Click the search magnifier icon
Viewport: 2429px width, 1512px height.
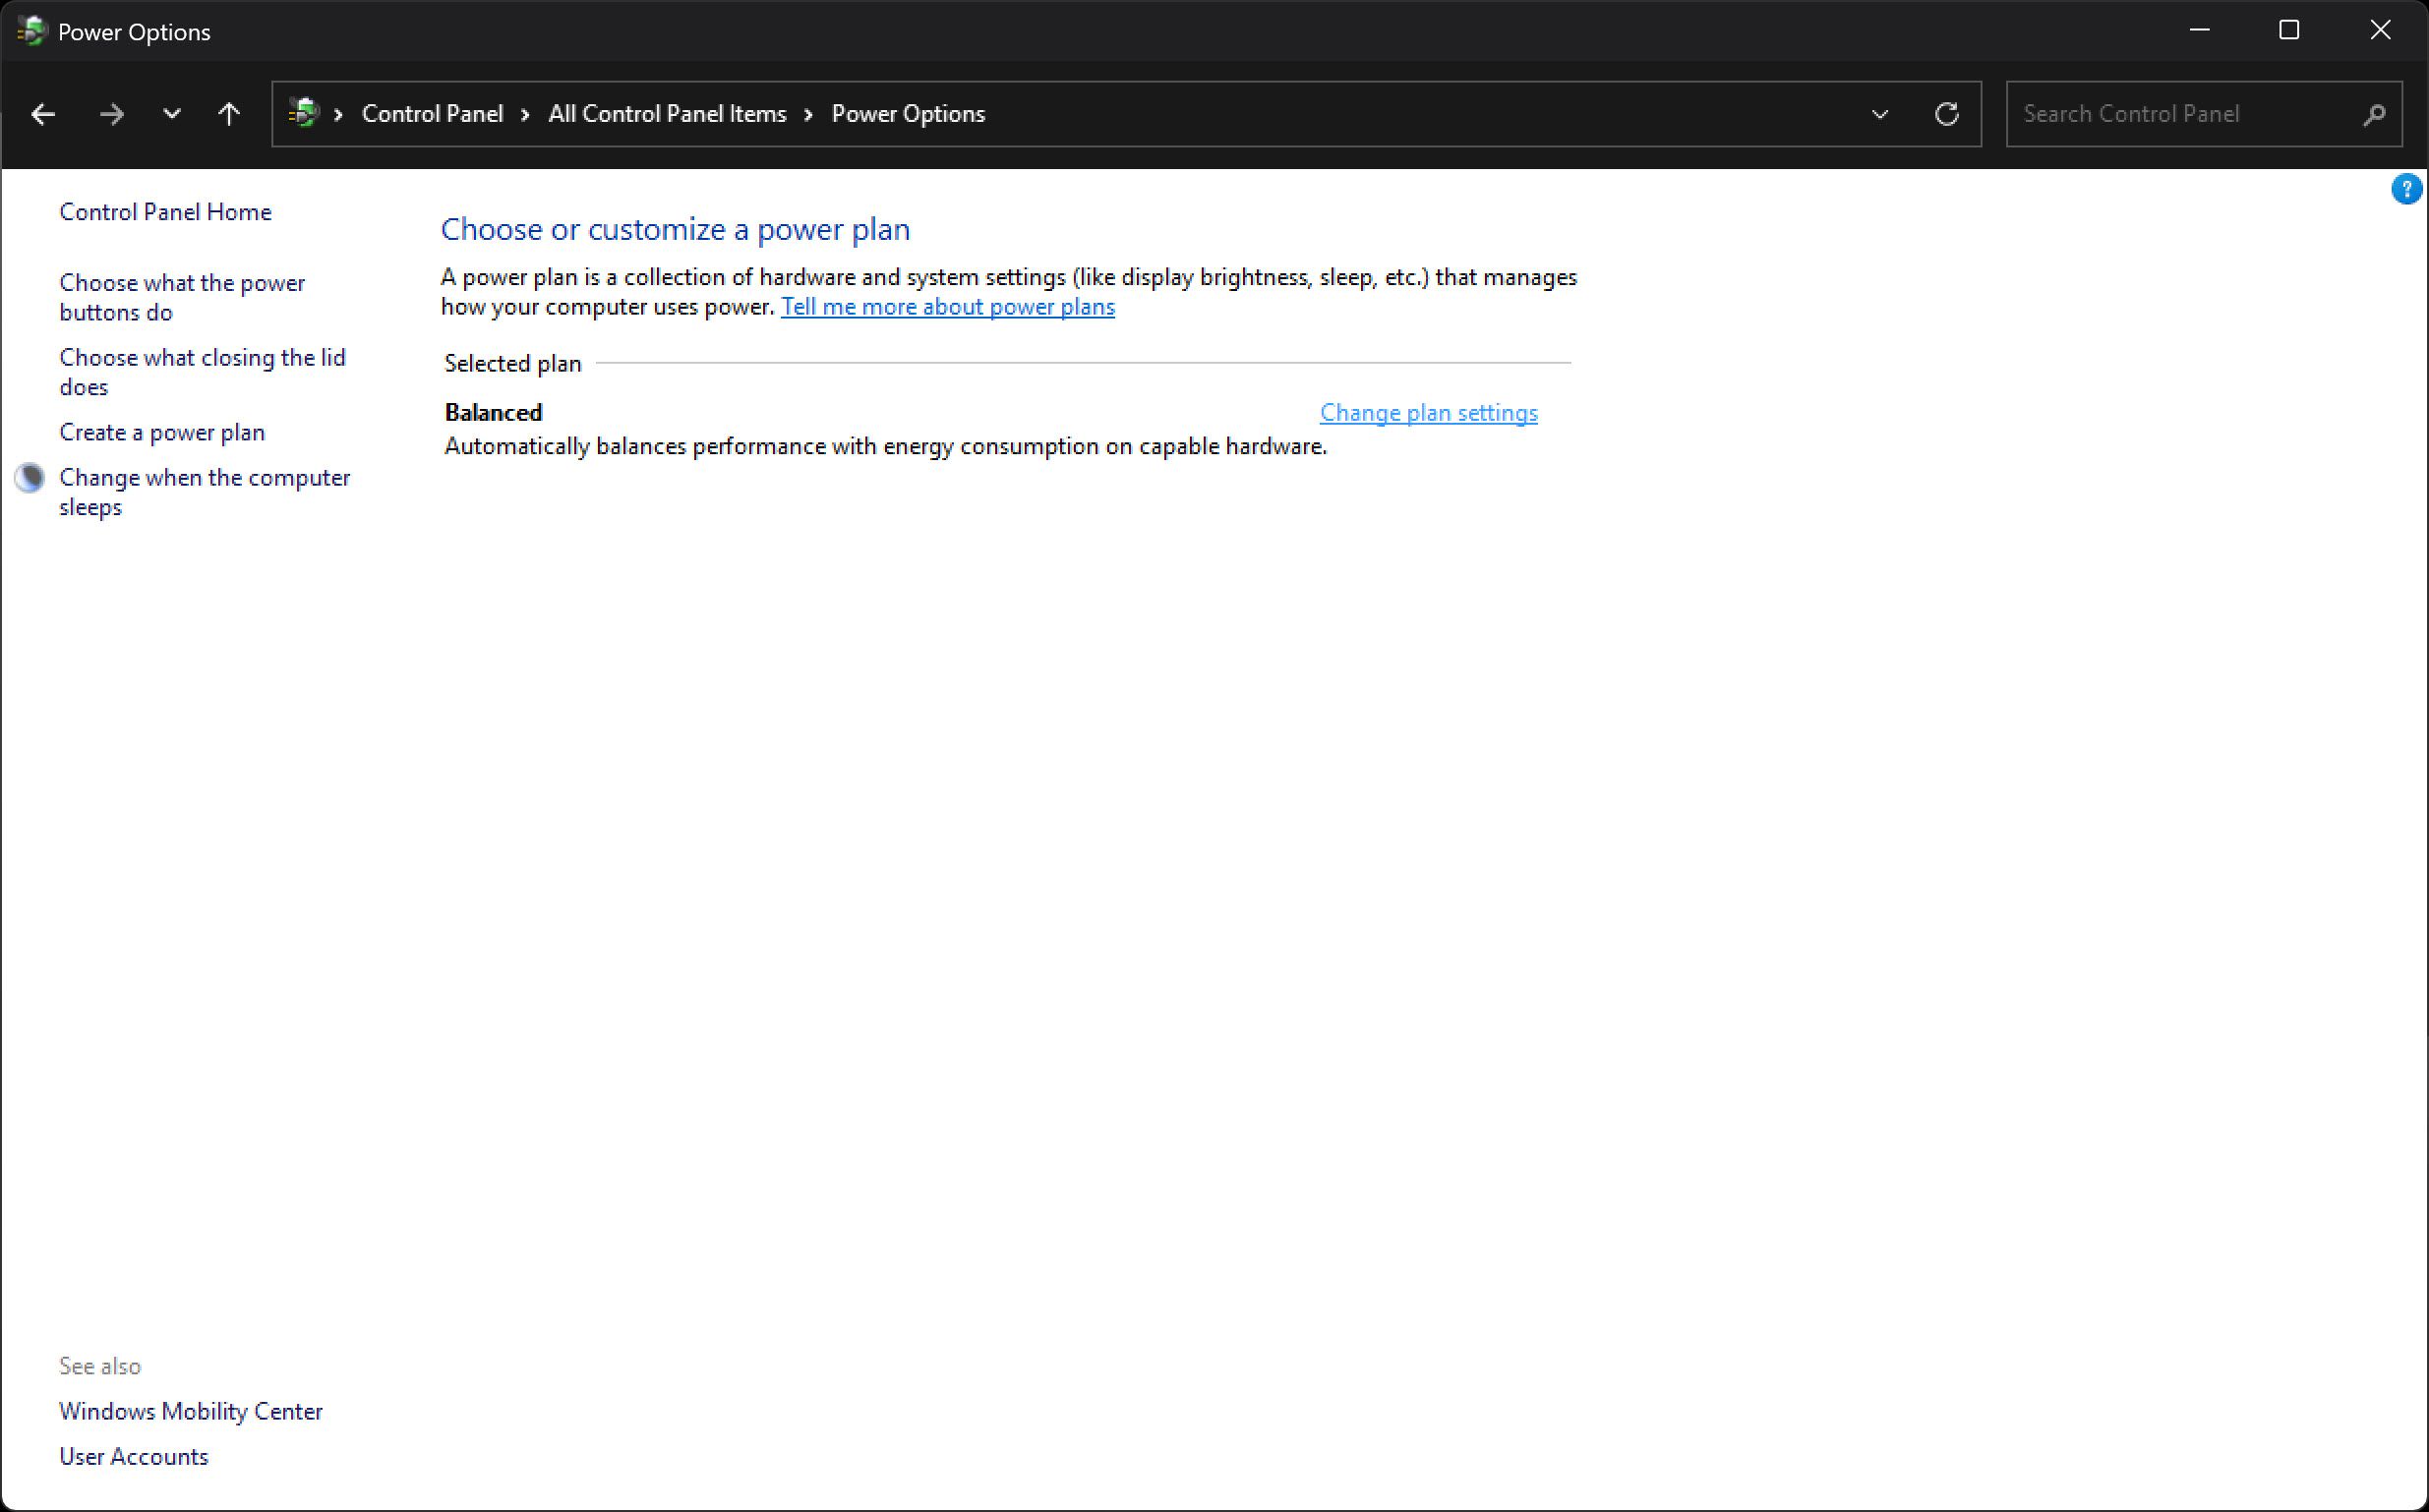[2374, 115]
